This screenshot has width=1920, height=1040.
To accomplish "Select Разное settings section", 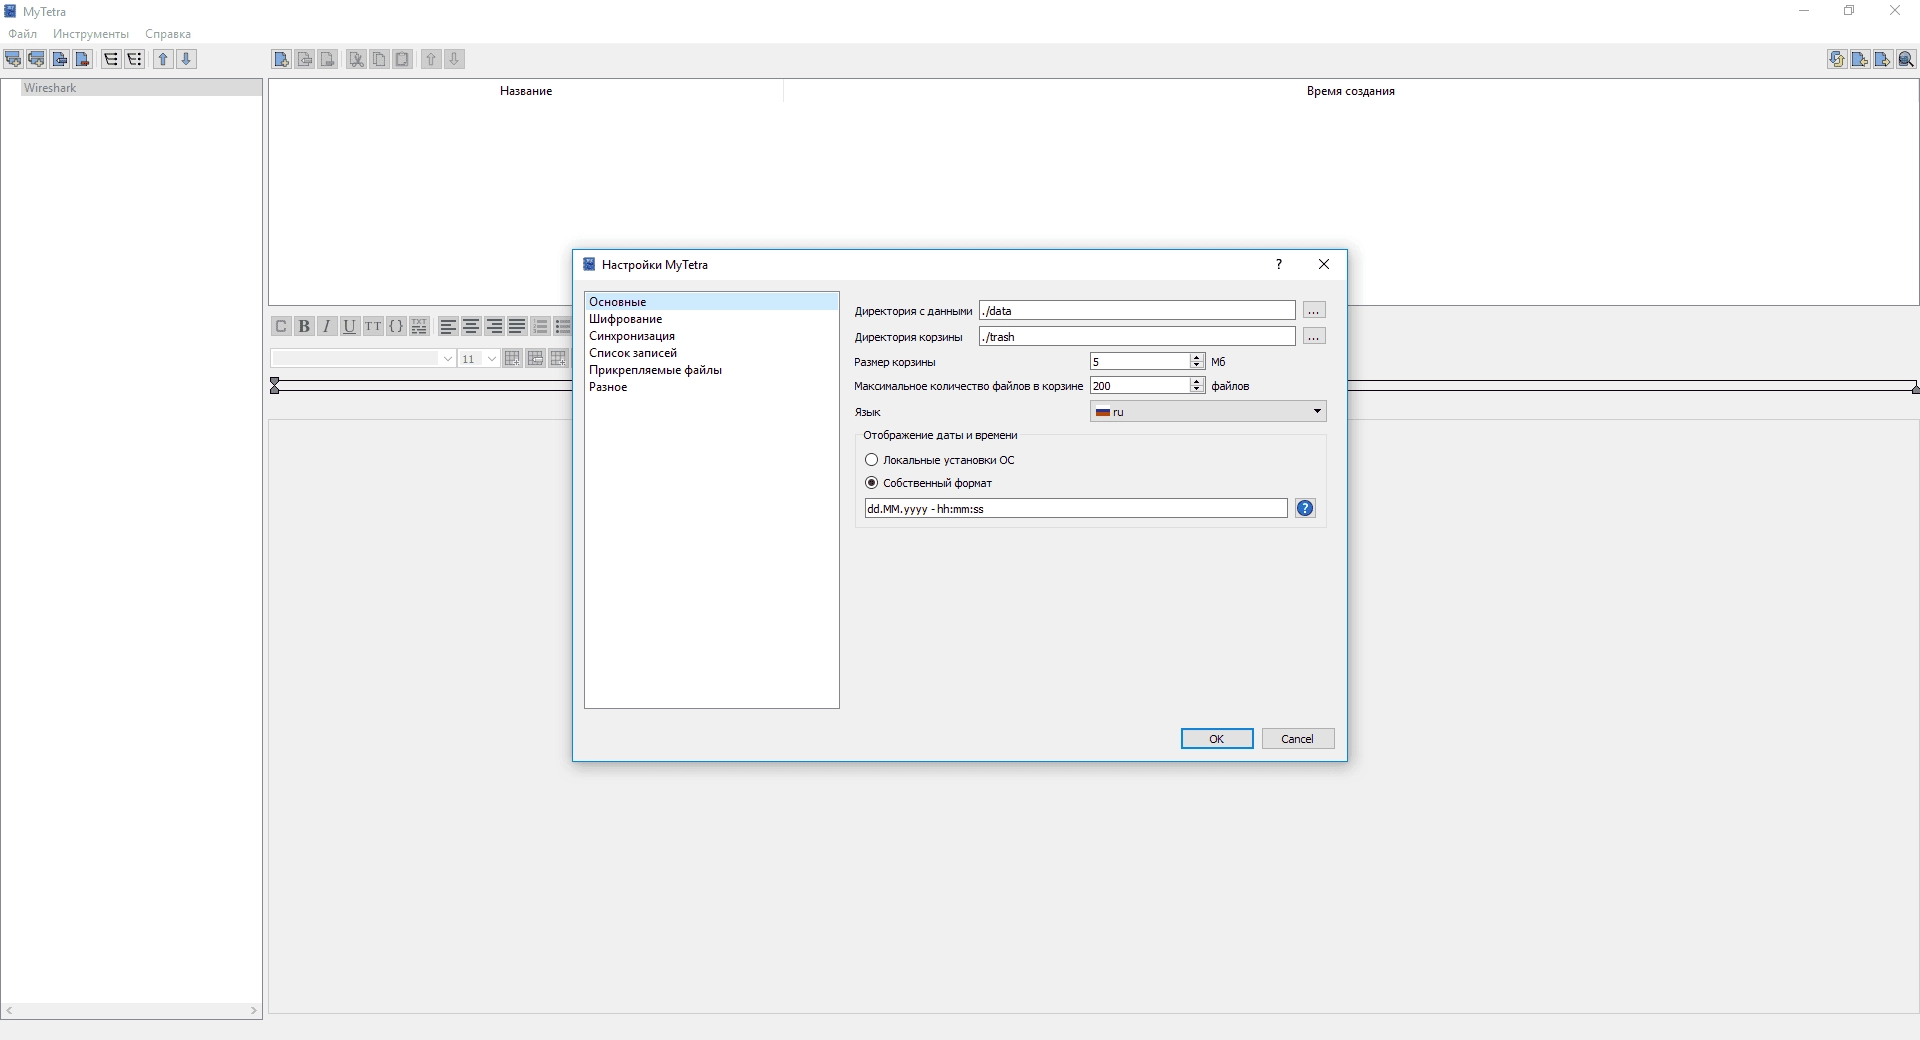I will coord(711,387).
